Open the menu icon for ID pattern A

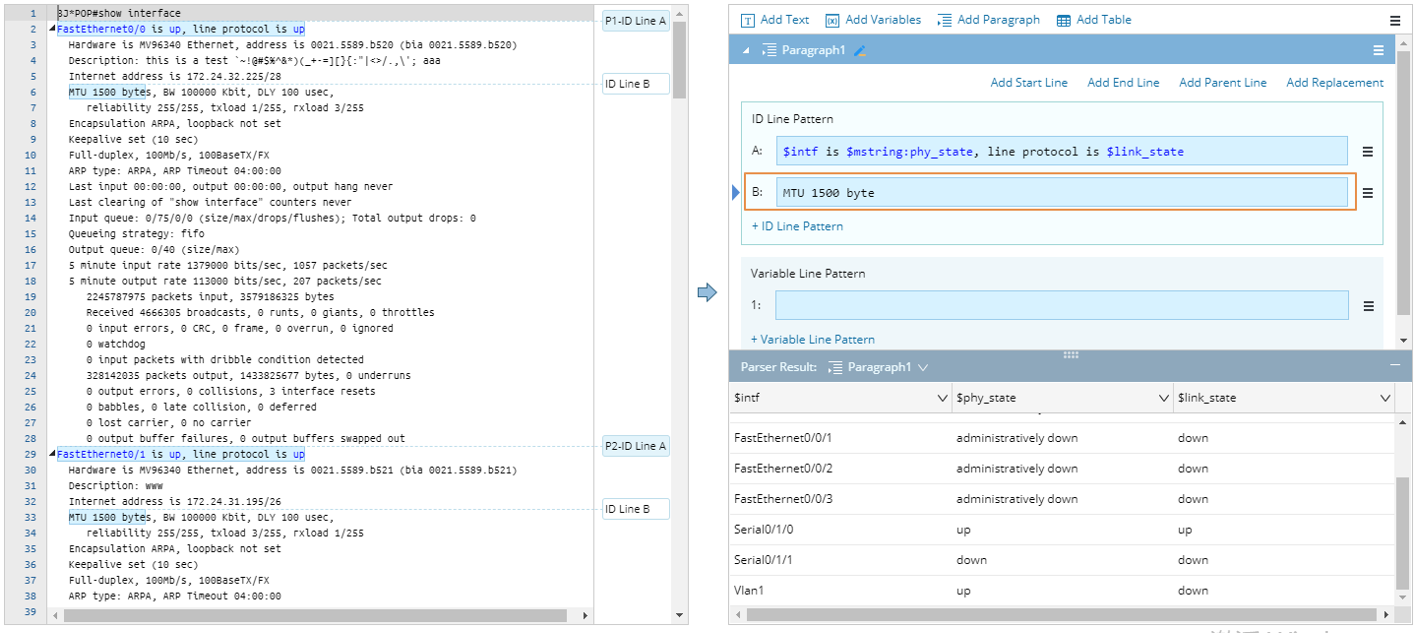(x=1368, y=152)
